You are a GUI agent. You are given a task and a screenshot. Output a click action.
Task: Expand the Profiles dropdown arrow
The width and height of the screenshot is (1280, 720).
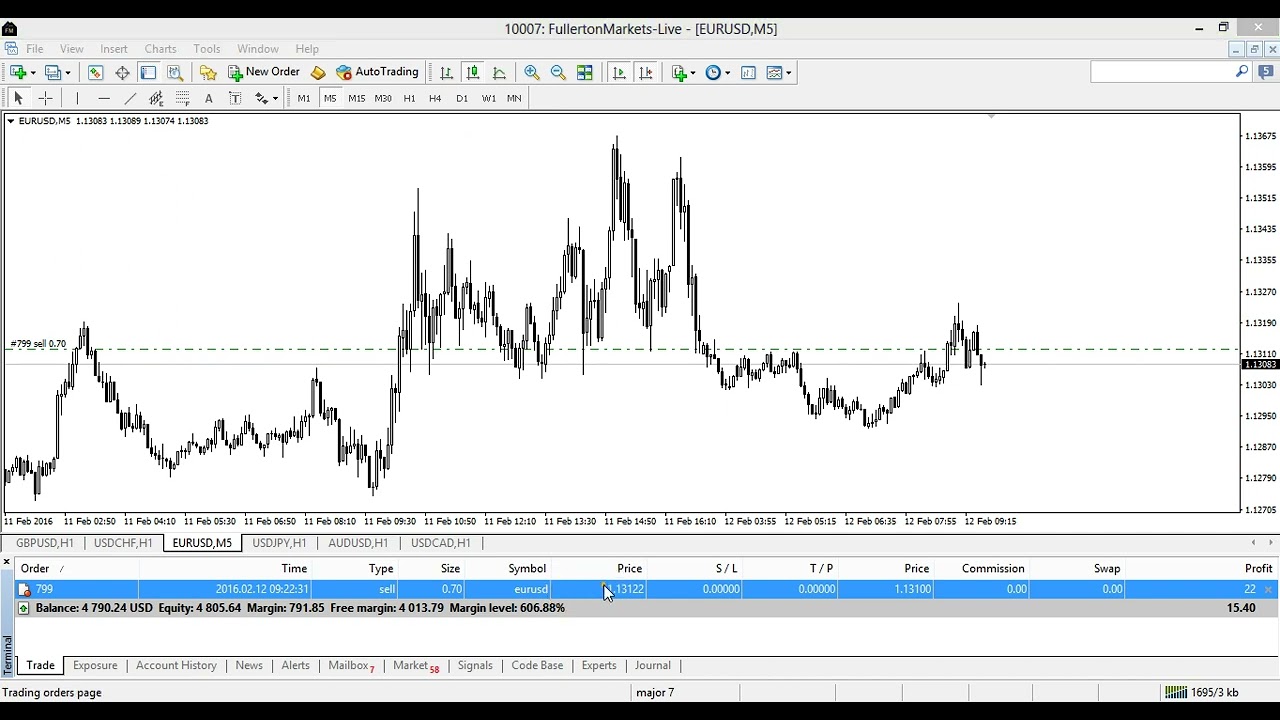point(67,72)
